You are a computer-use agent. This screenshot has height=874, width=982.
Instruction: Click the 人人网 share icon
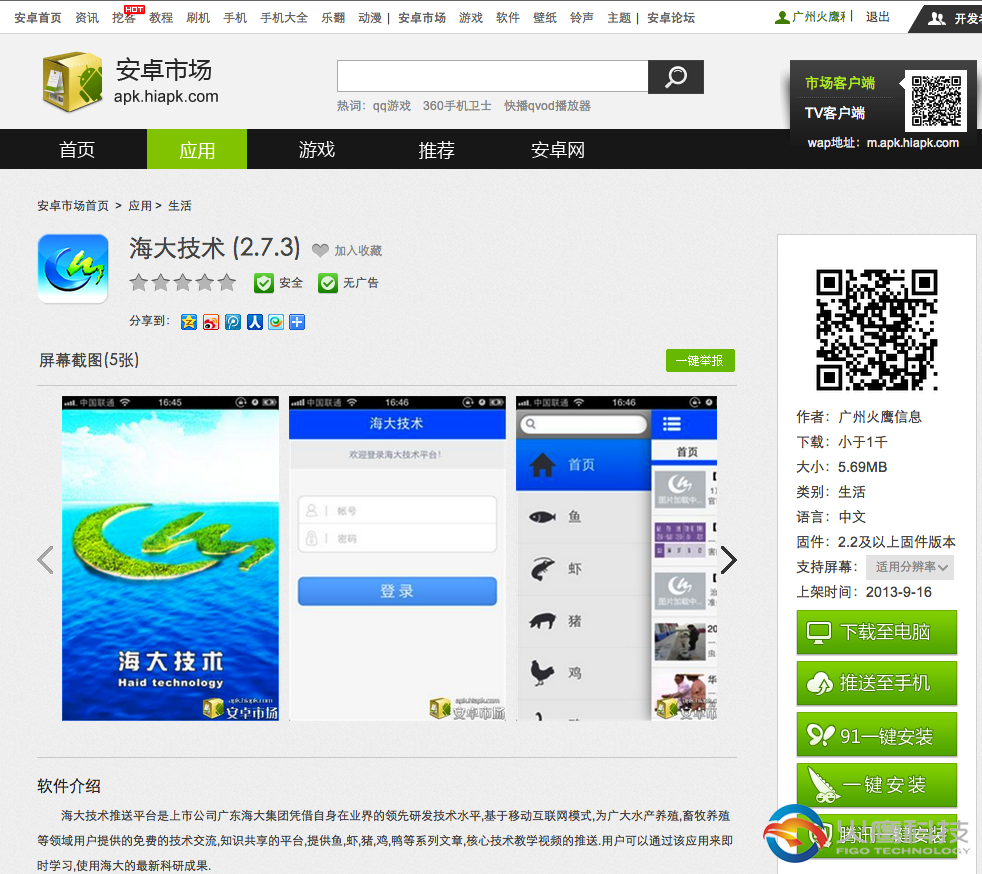click(254, 322)
